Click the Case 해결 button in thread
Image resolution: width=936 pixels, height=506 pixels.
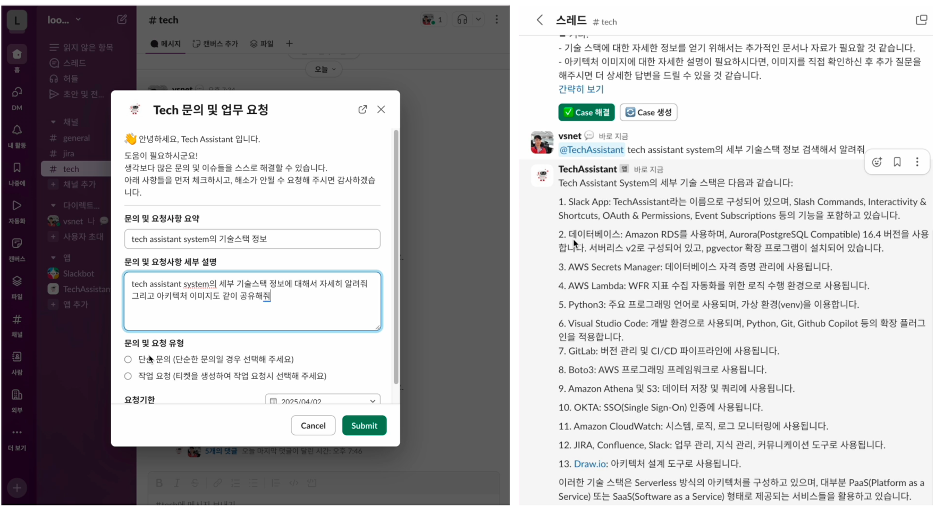[x=586, y=112]
